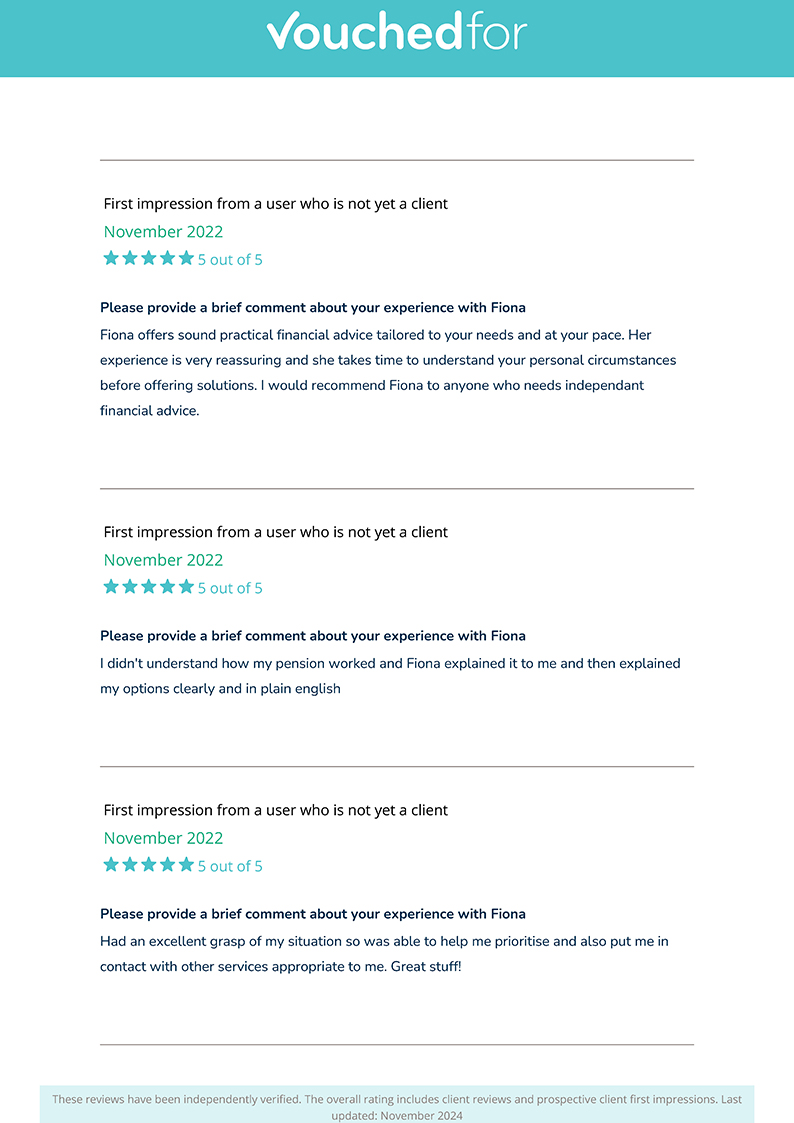
Task: Click review text about pension explained in plain english
Action: tap(390, 675)
